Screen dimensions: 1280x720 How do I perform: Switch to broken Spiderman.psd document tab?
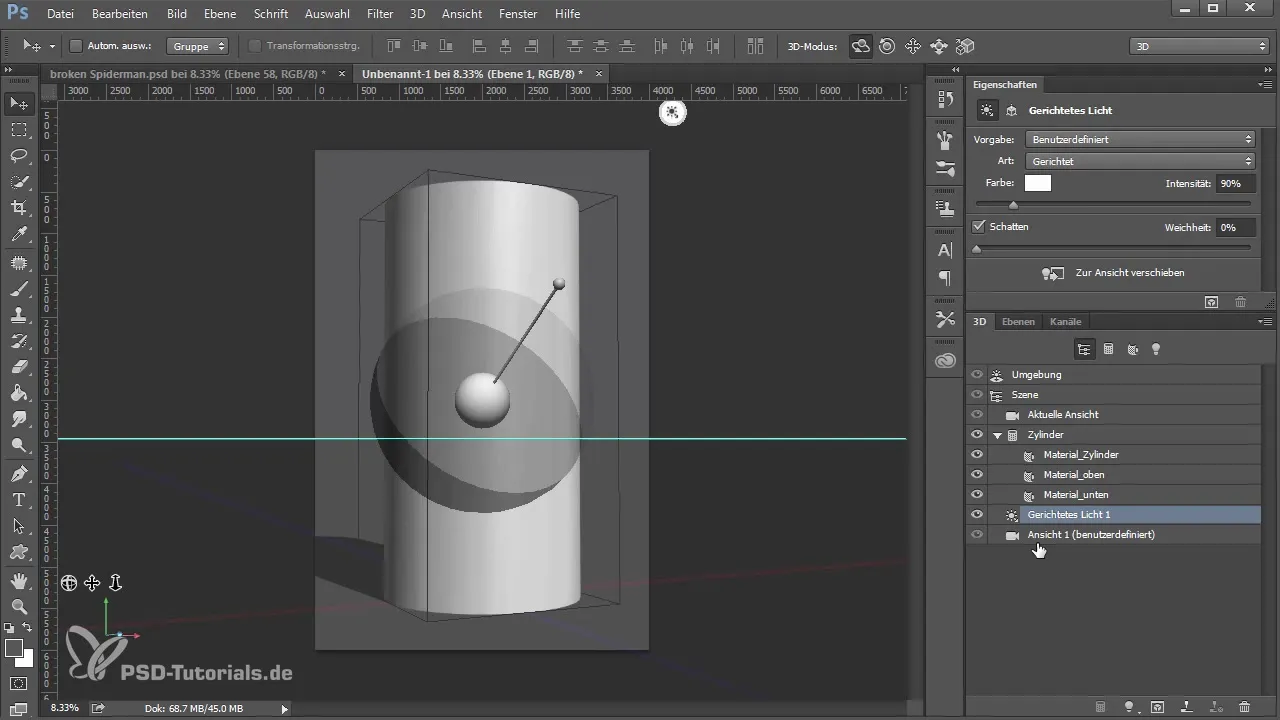(x=188, y=74)
